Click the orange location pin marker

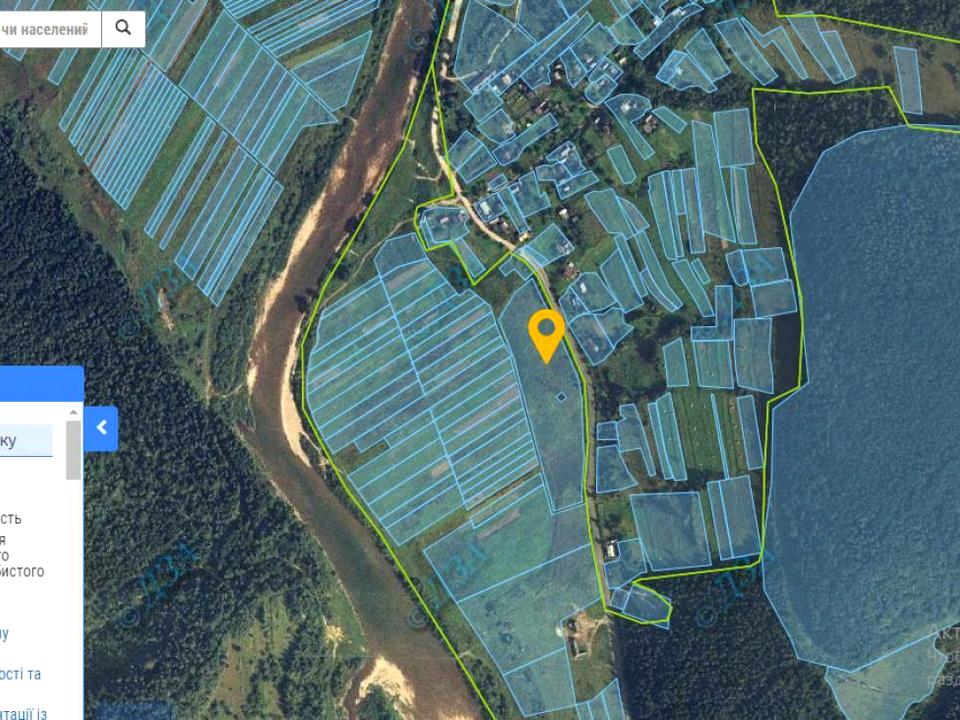tap(546, 336)
